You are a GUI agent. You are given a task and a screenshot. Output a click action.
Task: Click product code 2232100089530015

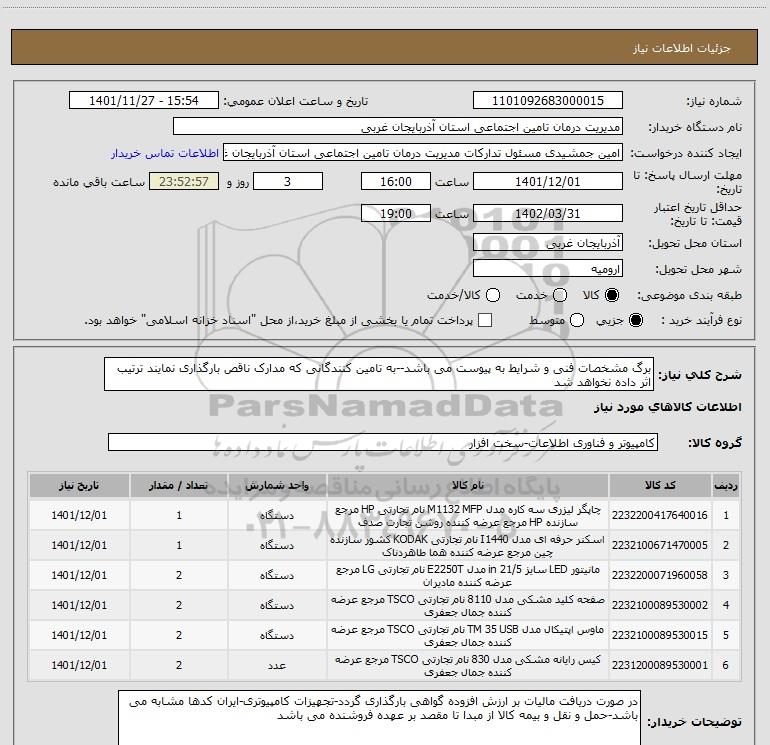[x=660, y=635]
